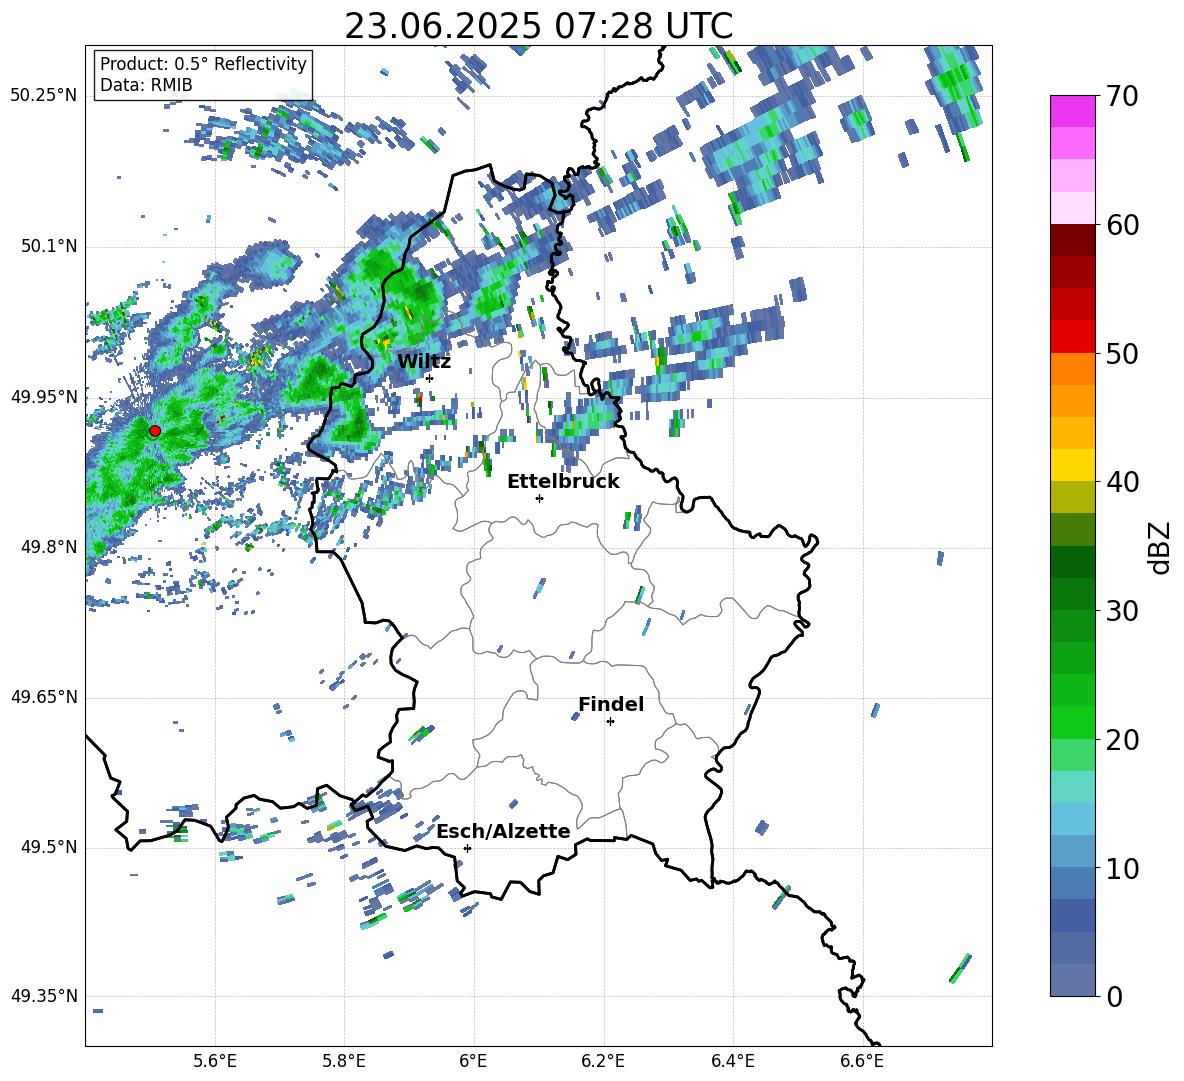The width and height of the screenshot is (1184, 1081).
Task: Click the colorbar value 20
Action: pos(1122,740)
